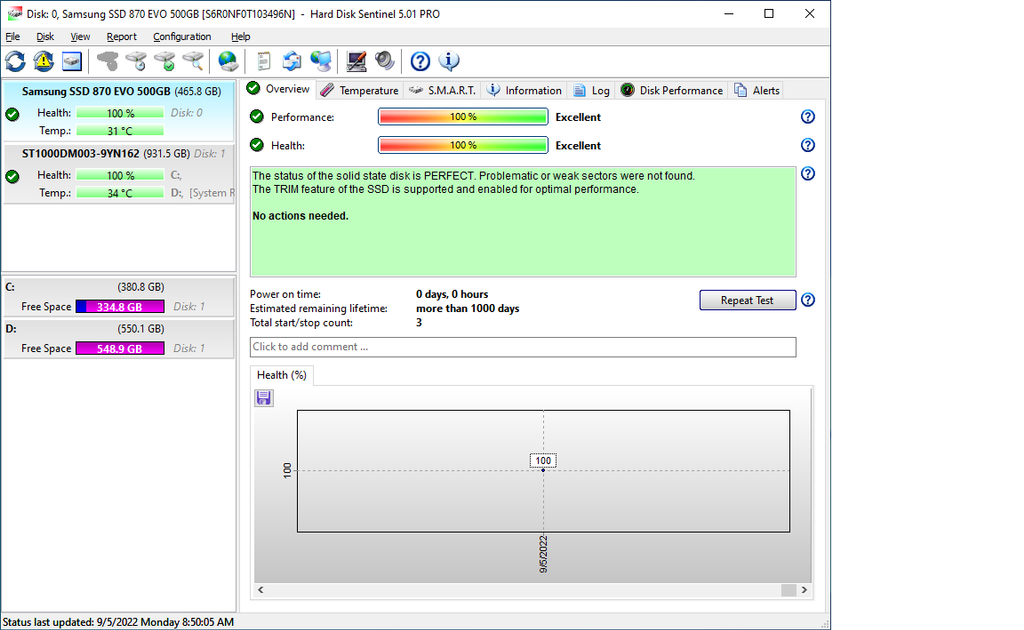Image resolution: width=1024 pixels, height=630 pixels.
Task: Open the Report menu
Action: point(121,37)
